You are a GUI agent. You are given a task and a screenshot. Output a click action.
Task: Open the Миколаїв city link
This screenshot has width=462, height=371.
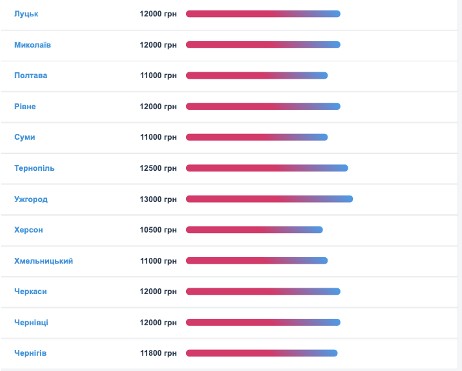[33, 45]
